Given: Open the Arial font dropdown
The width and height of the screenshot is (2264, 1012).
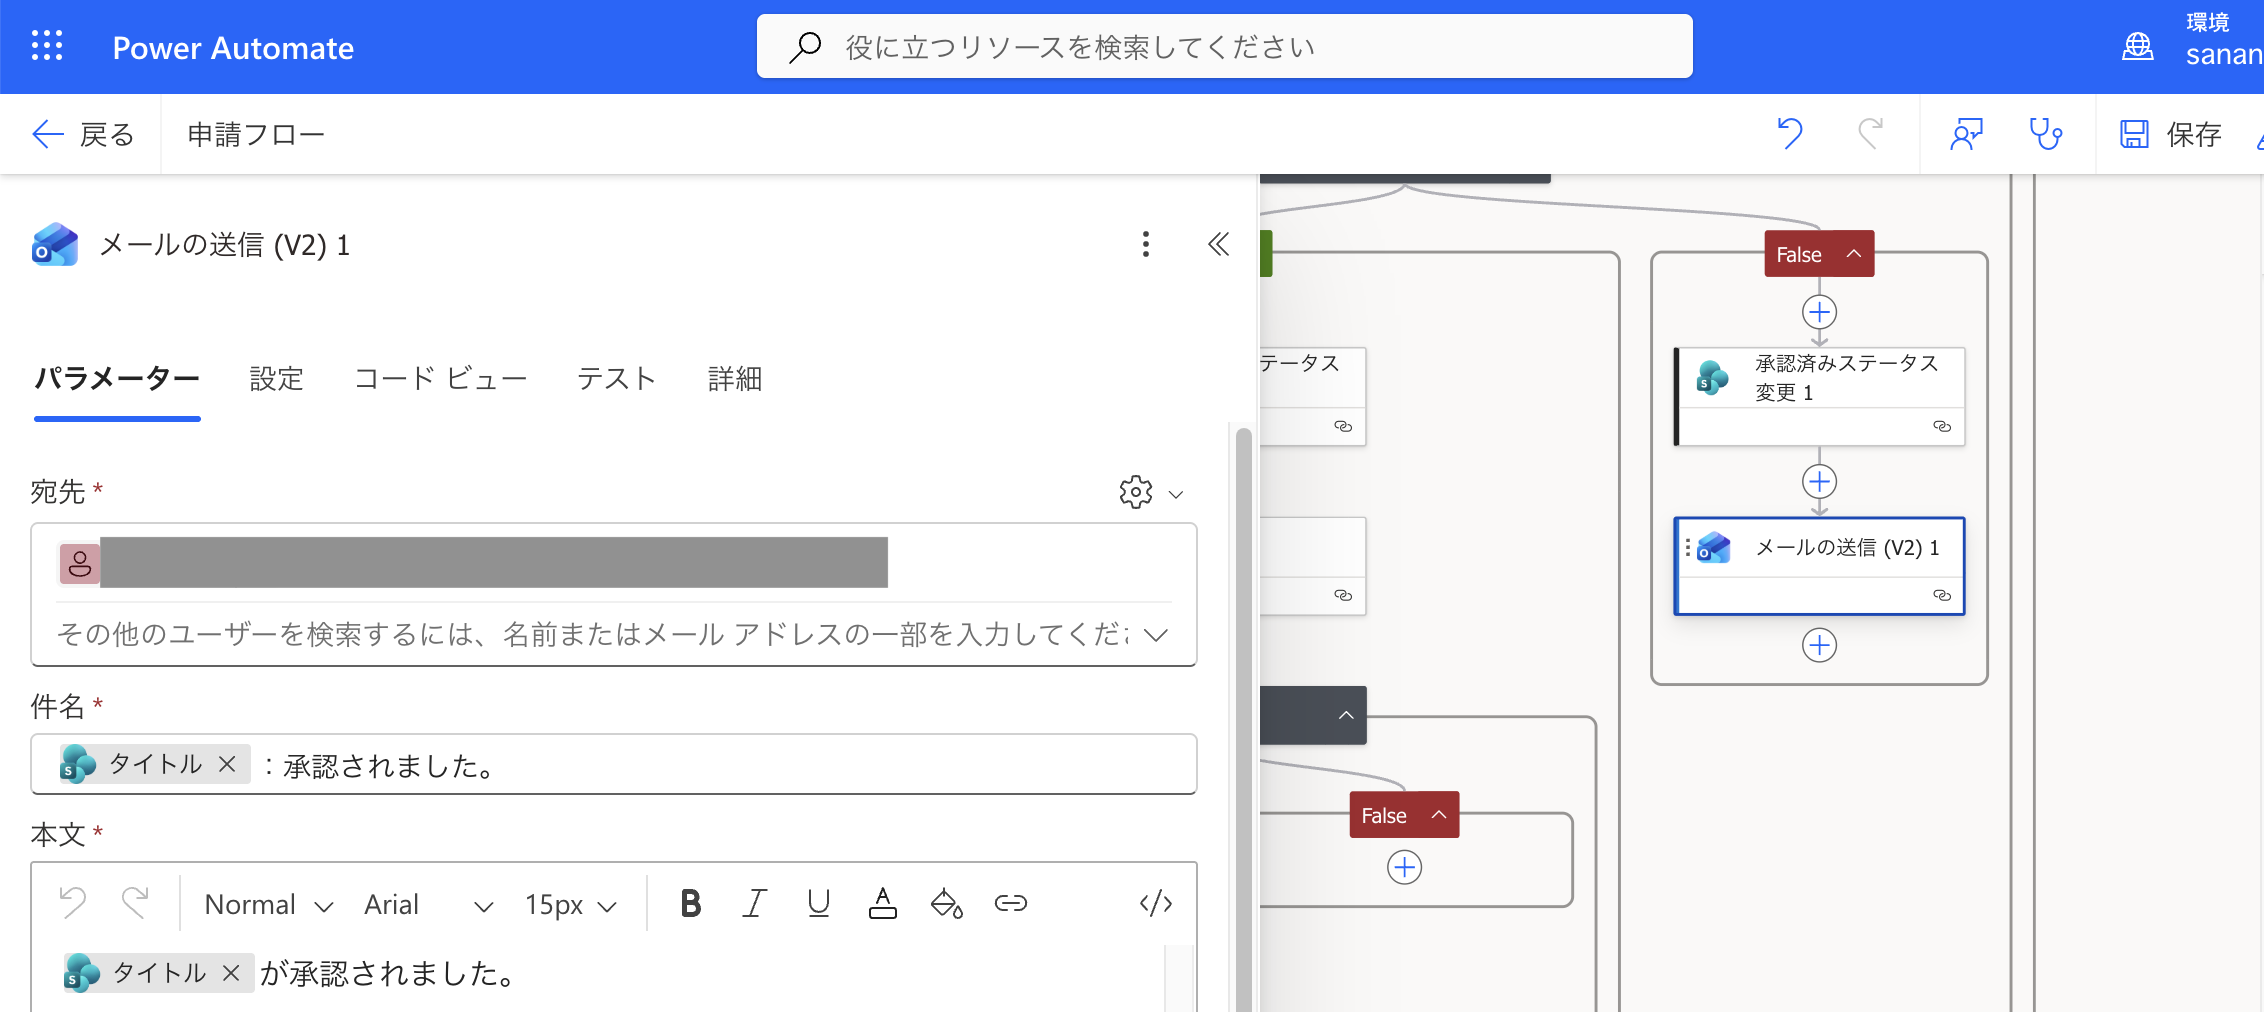Looking at the screenshot, I should point(428,905).
